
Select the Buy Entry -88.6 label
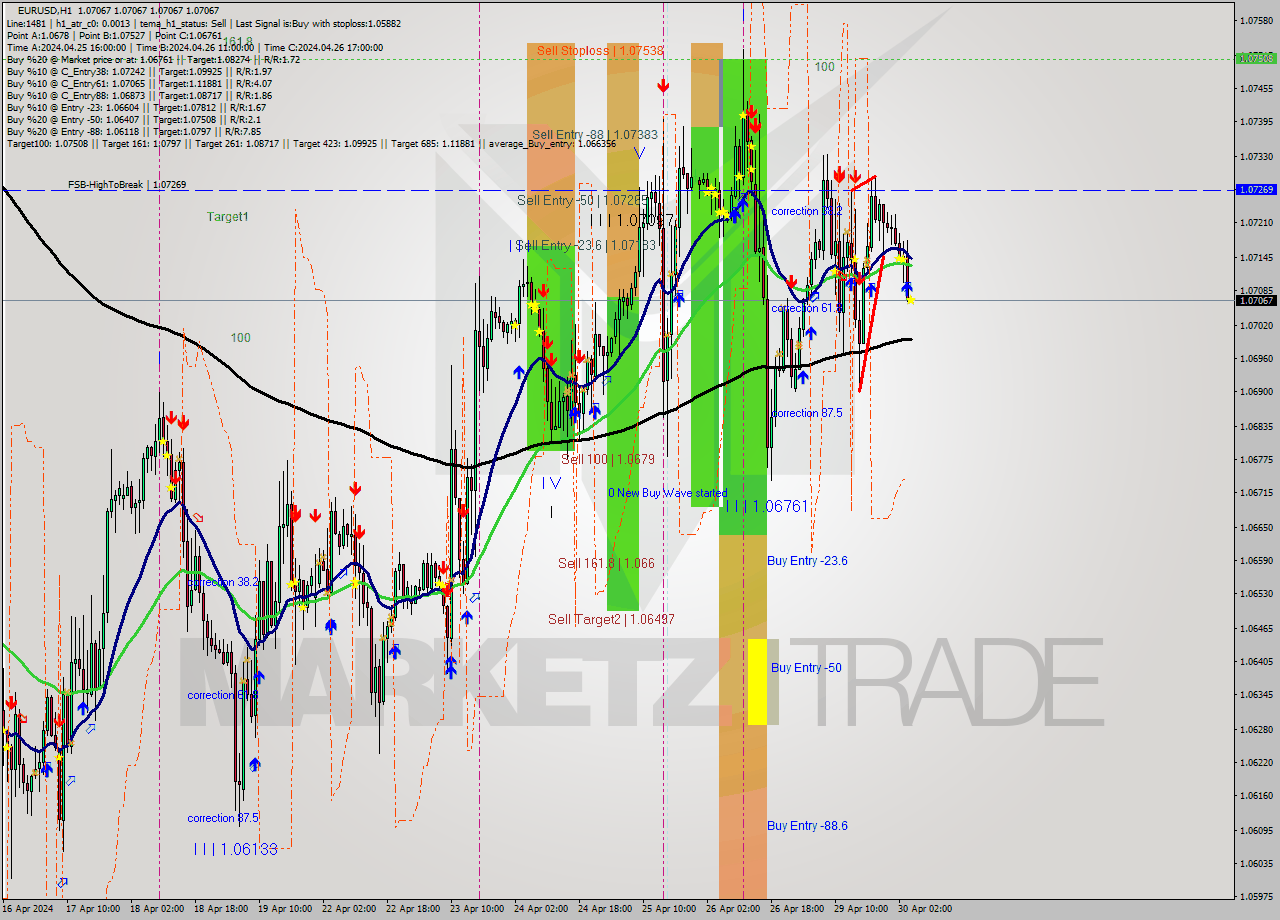point(807,826)
